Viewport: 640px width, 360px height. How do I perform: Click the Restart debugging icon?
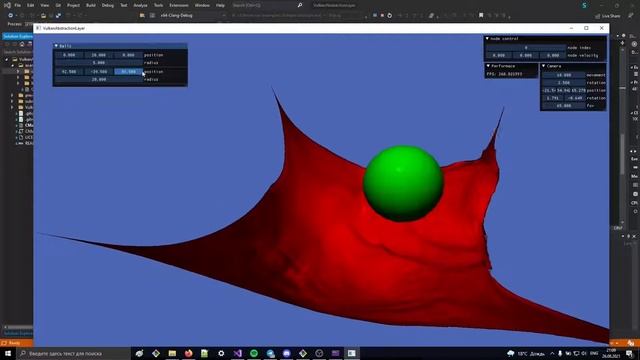pos(390,16)
